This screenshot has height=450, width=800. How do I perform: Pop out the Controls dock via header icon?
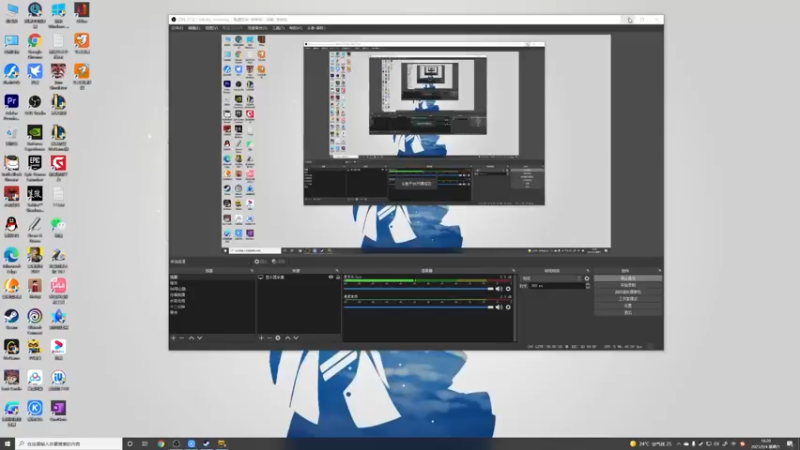coord(659,270)
